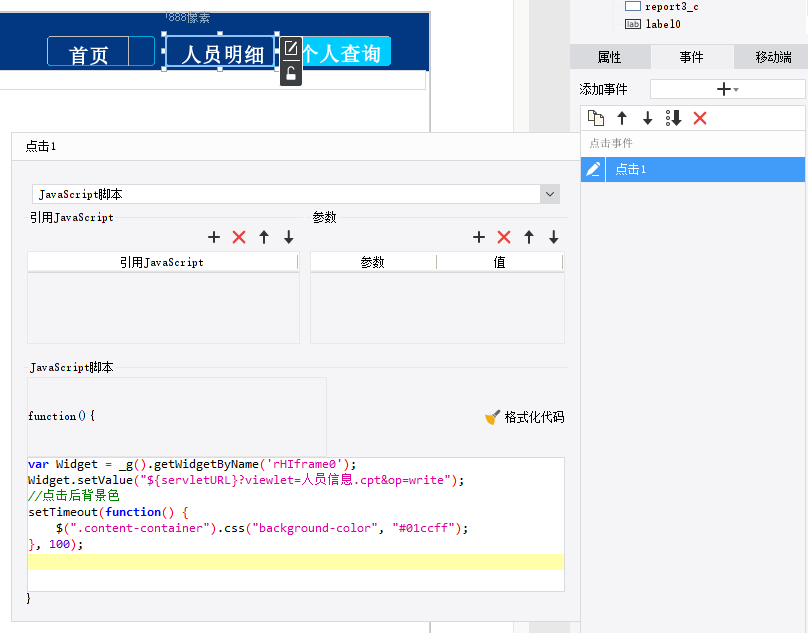Image resolution: width=808 pixels, height=633 pixels.
Task: Toggle the lock icon beside 人员明细 widget
Action: (x=291, y=74)
